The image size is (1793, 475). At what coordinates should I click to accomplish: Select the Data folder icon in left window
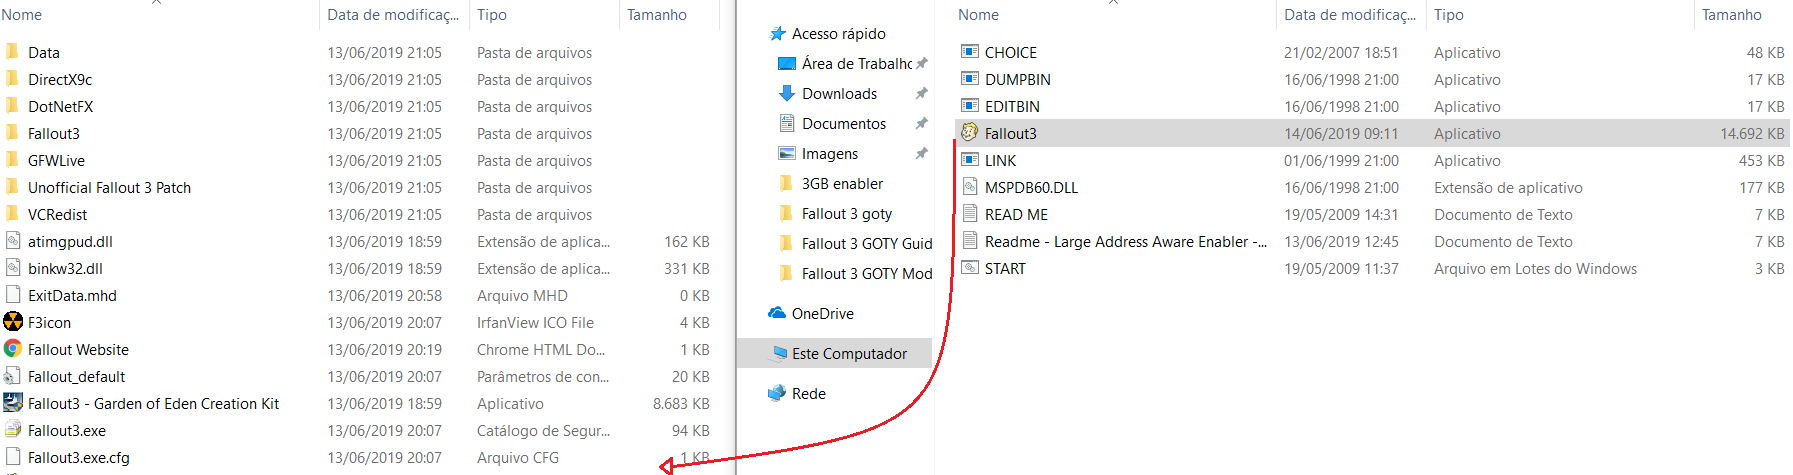[x=12, y=52]
